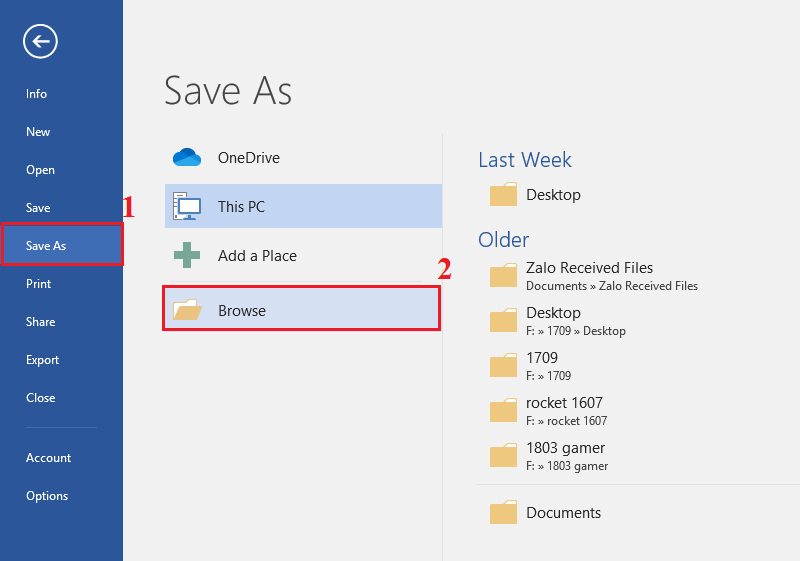Viewport: 800px width, 561px height.
Task: Click the Zalo Received Files folder icon
Action: tap(504, 276)
